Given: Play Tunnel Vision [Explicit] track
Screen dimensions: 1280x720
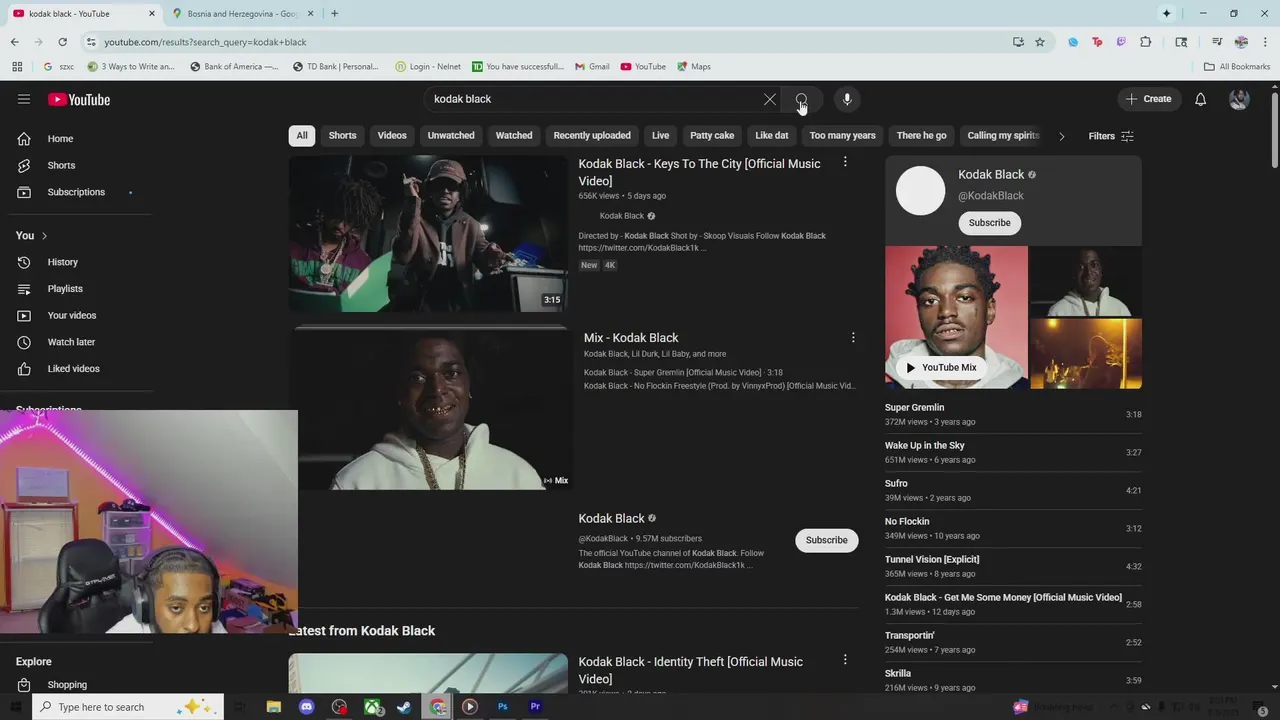Looking at the screenshot, I should point(1013,566).
